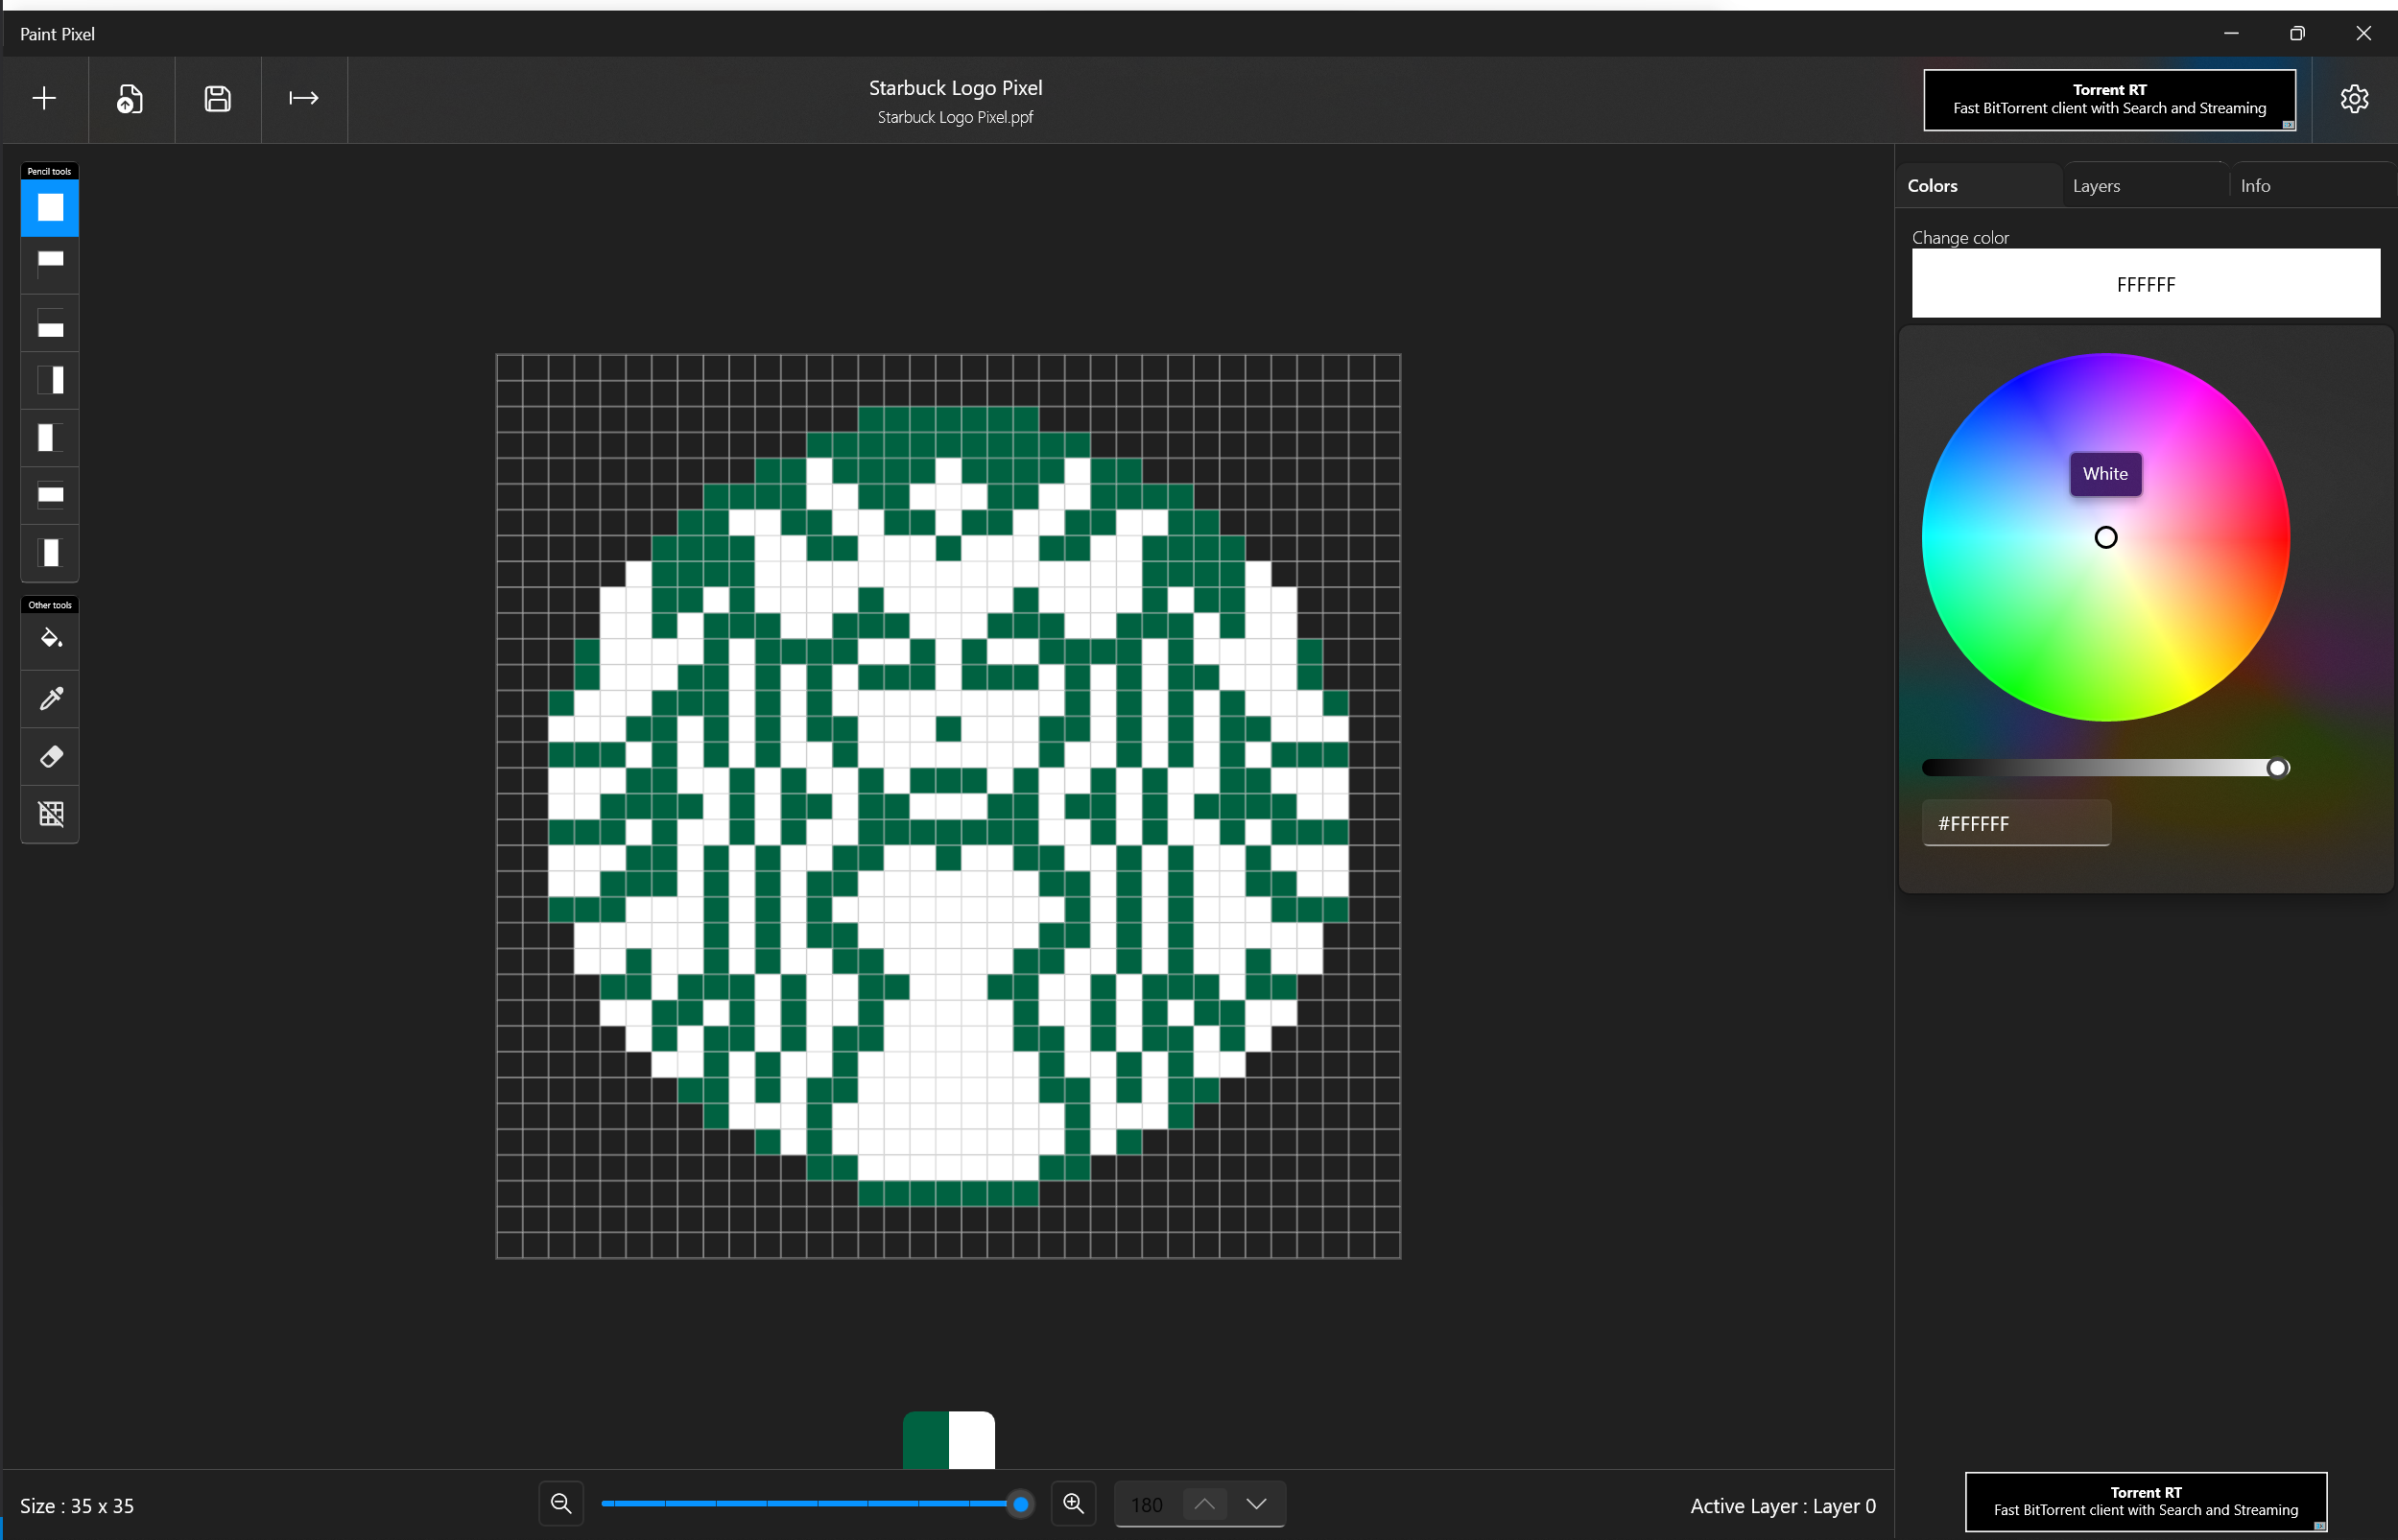The height and width of the screenshot is (1540, 2398).
Task: Pick the eyedropper color picker tool
Action: coord(50,698)
